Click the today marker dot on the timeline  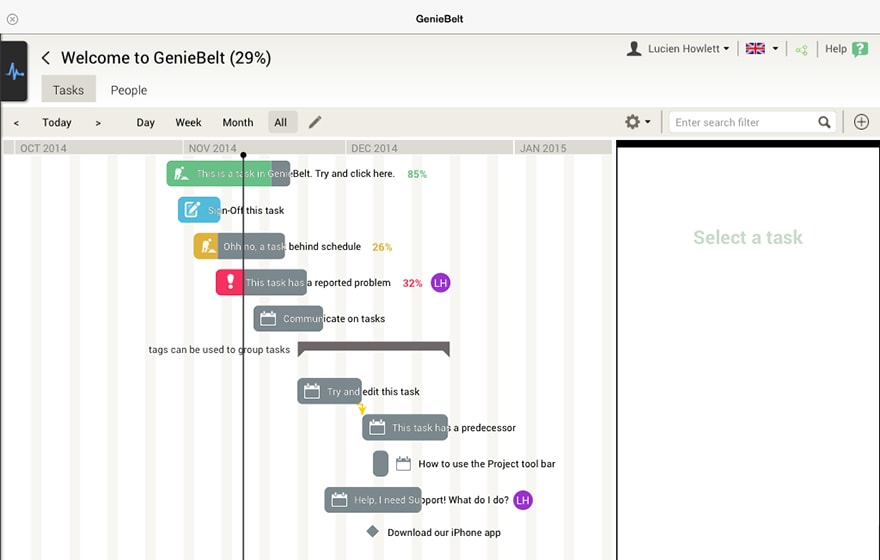point(243,155)
